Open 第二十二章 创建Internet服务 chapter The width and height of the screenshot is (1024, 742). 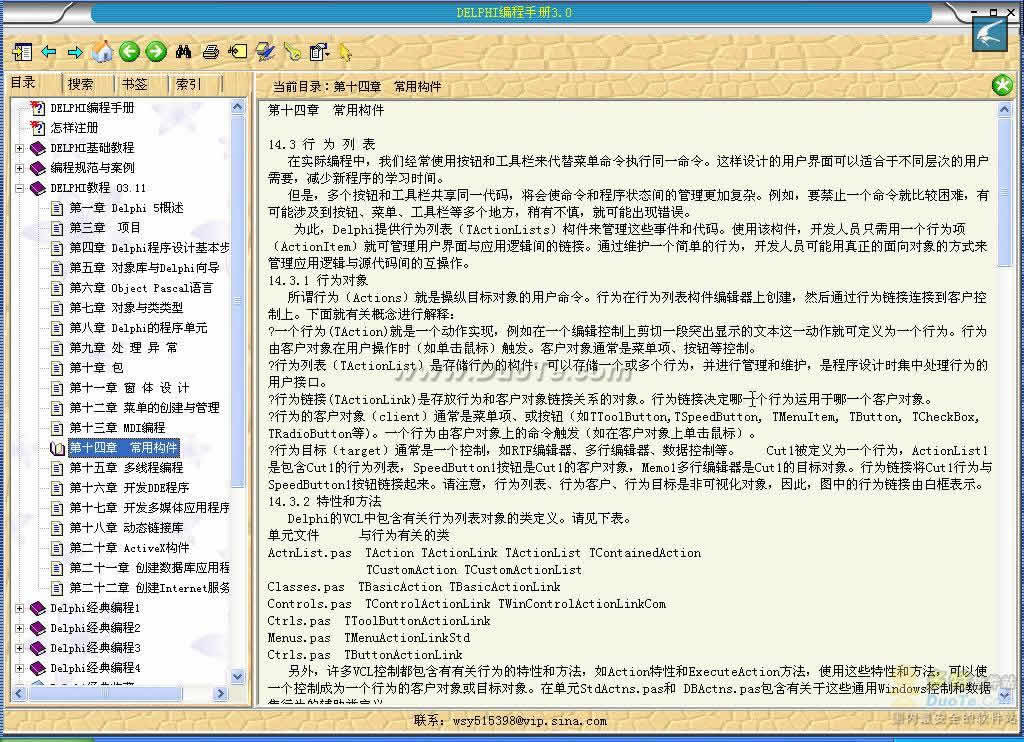point(150,588)
